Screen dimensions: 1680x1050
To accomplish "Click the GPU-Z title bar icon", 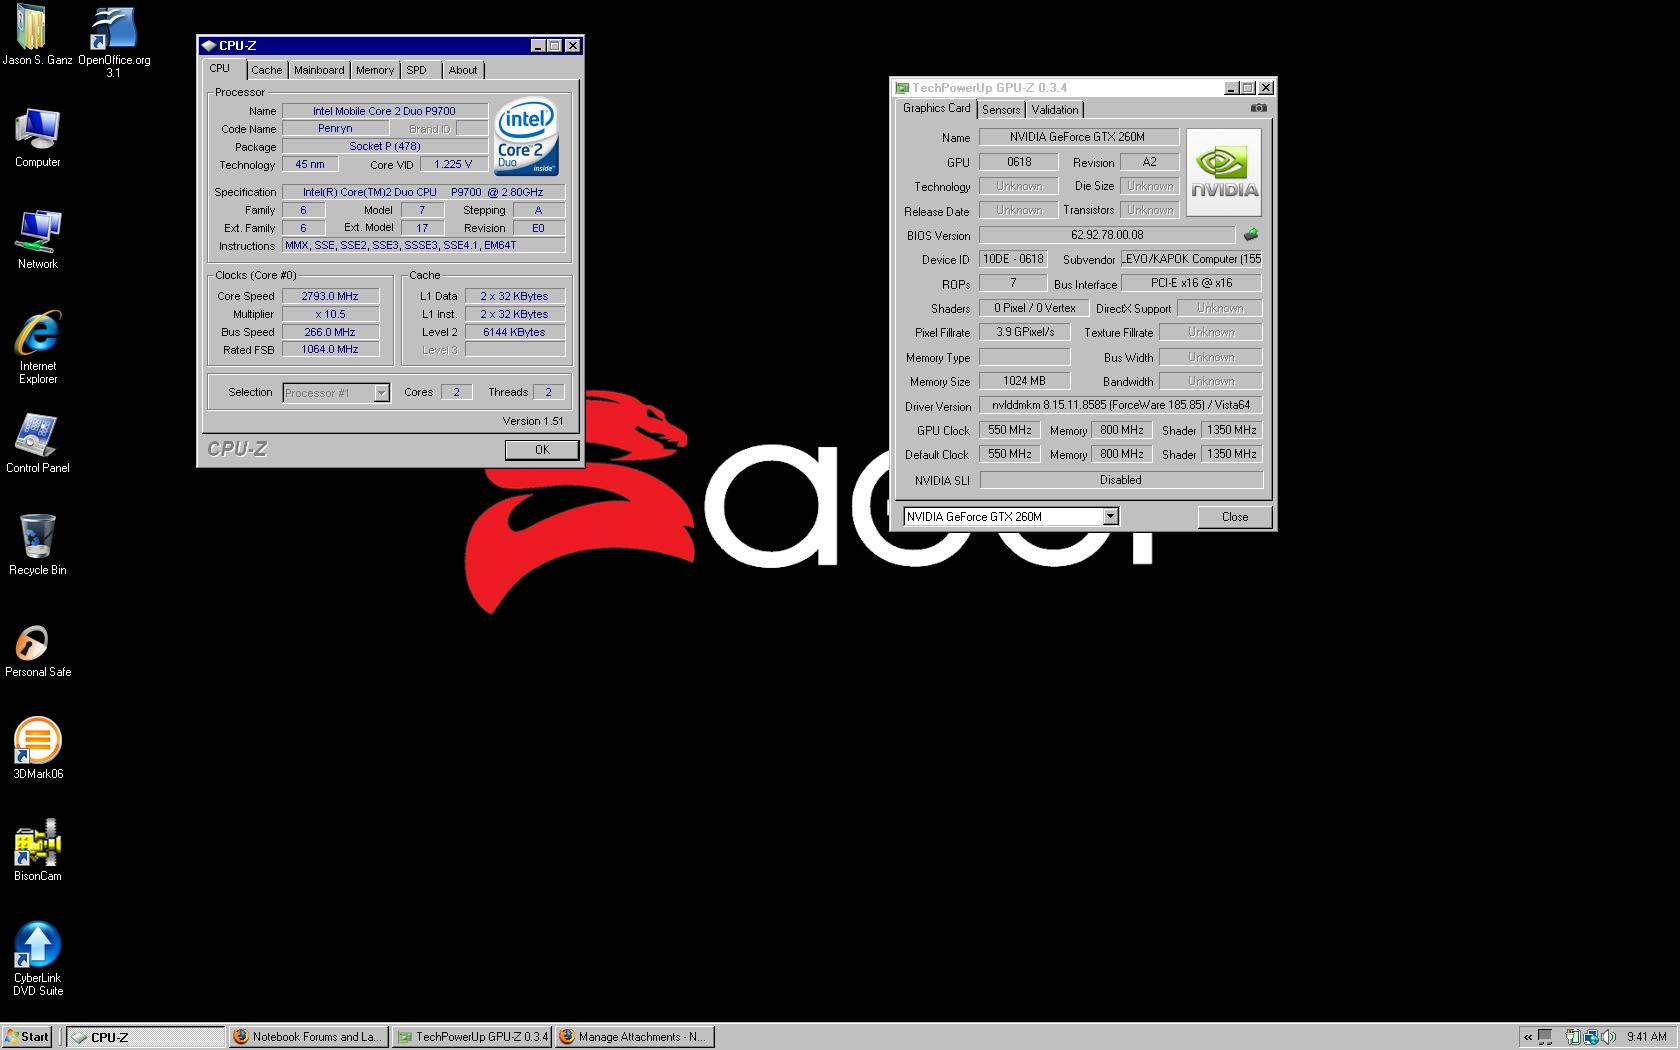I will coord(902,88).
